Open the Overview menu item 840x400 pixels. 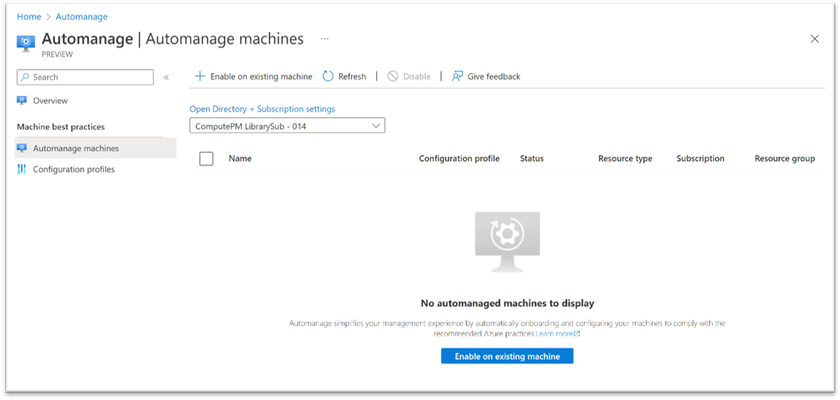50,101
